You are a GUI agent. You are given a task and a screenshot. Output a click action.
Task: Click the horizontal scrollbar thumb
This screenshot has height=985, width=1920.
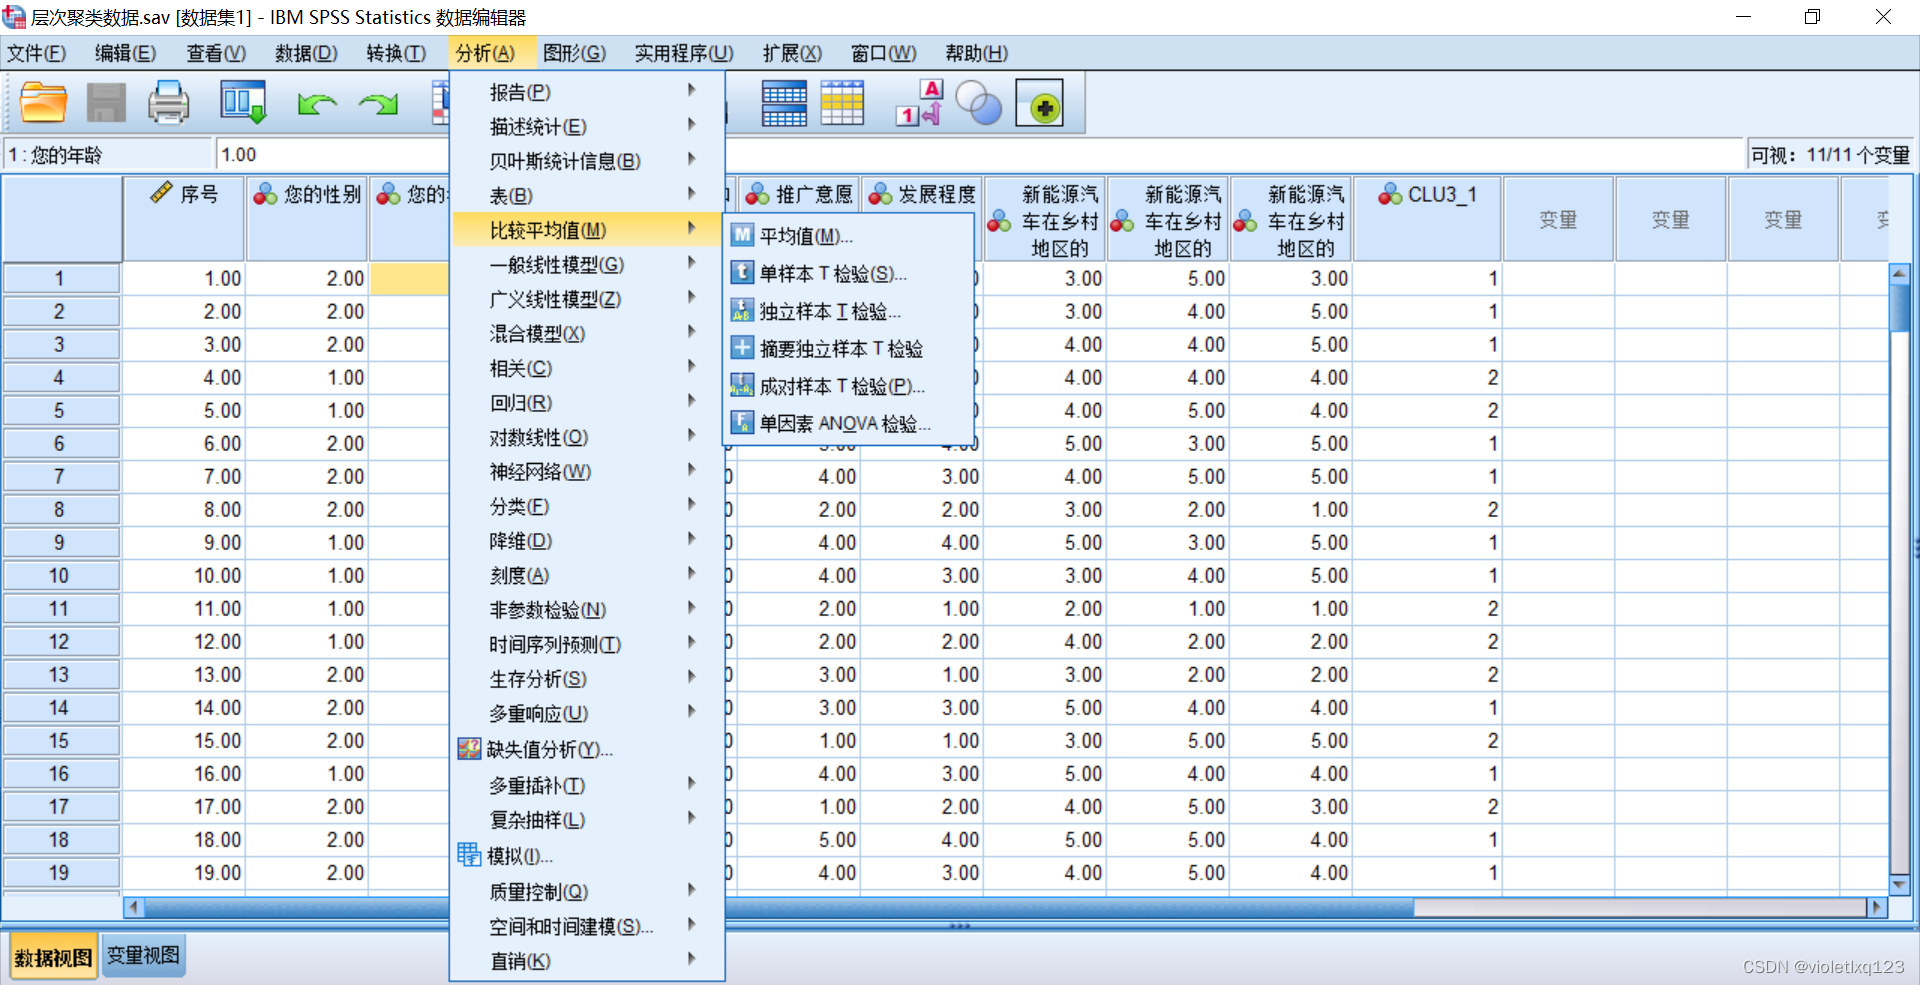[x=778, y=907]
